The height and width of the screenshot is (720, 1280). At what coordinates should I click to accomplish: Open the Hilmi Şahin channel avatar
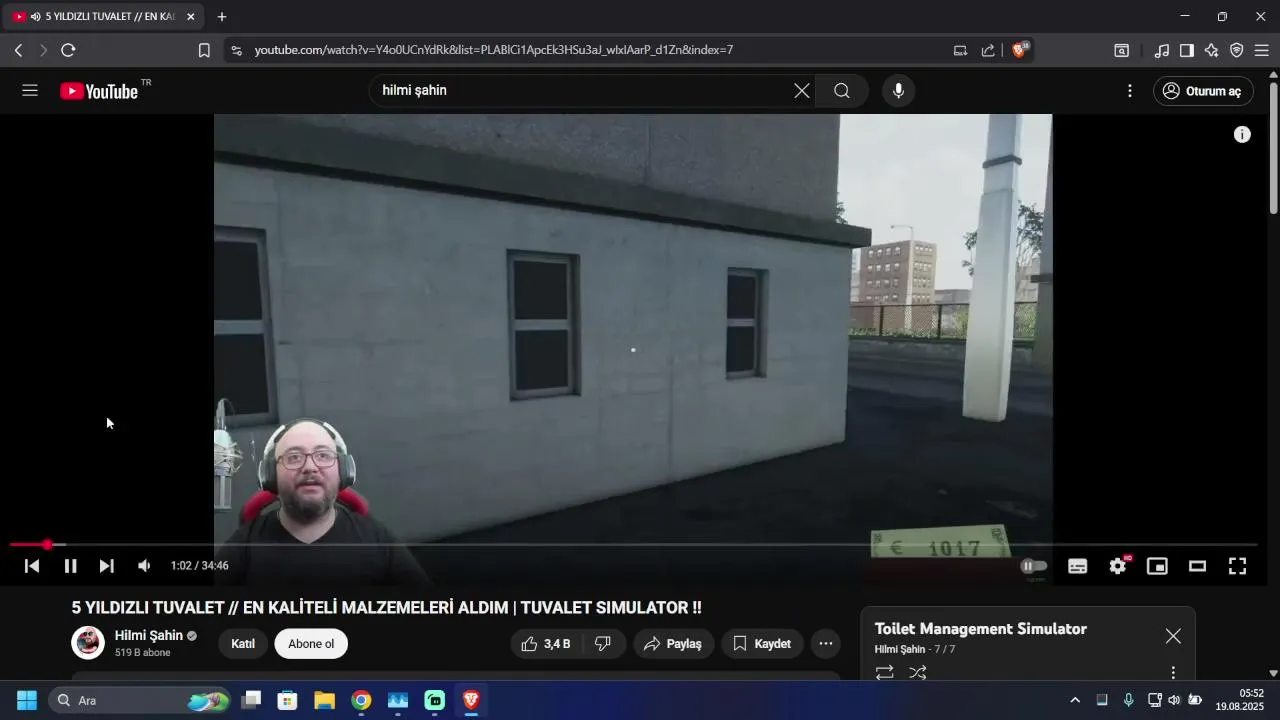88,643
